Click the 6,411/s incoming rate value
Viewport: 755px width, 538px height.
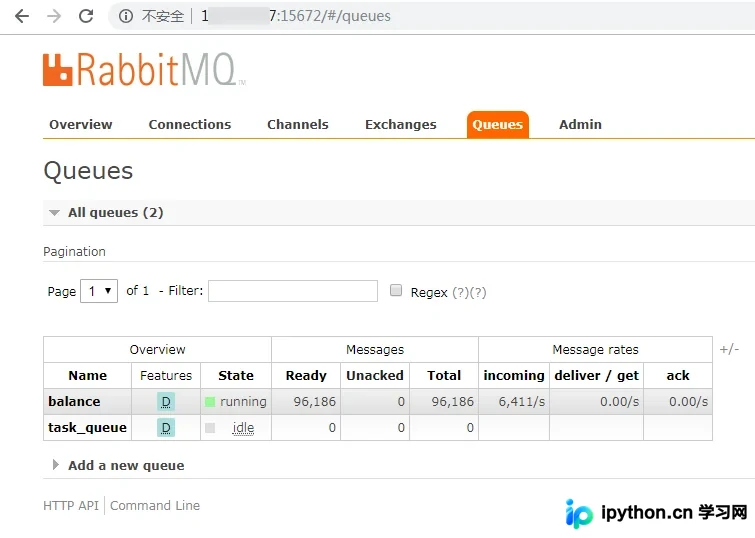[521, 402]
